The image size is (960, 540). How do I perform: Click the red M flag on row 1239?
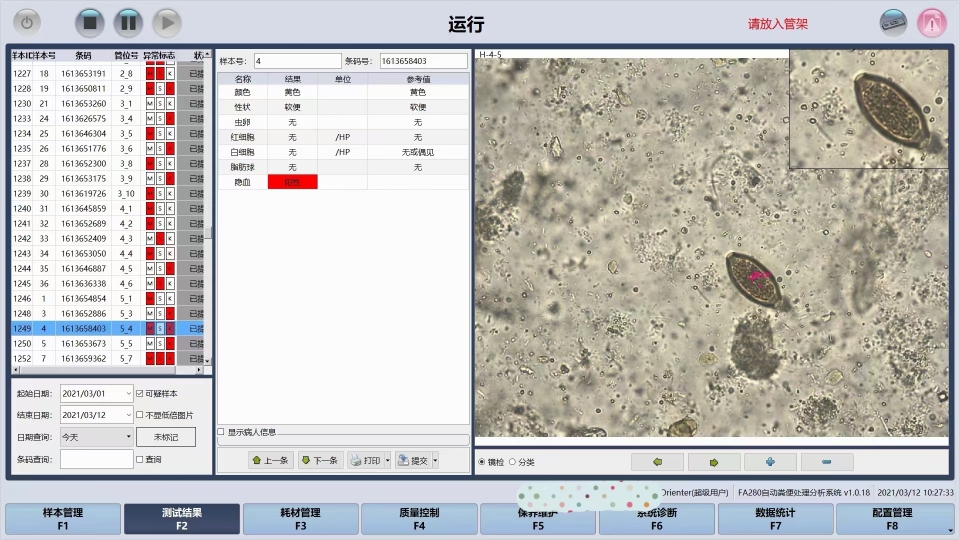[x=150, y=193]
